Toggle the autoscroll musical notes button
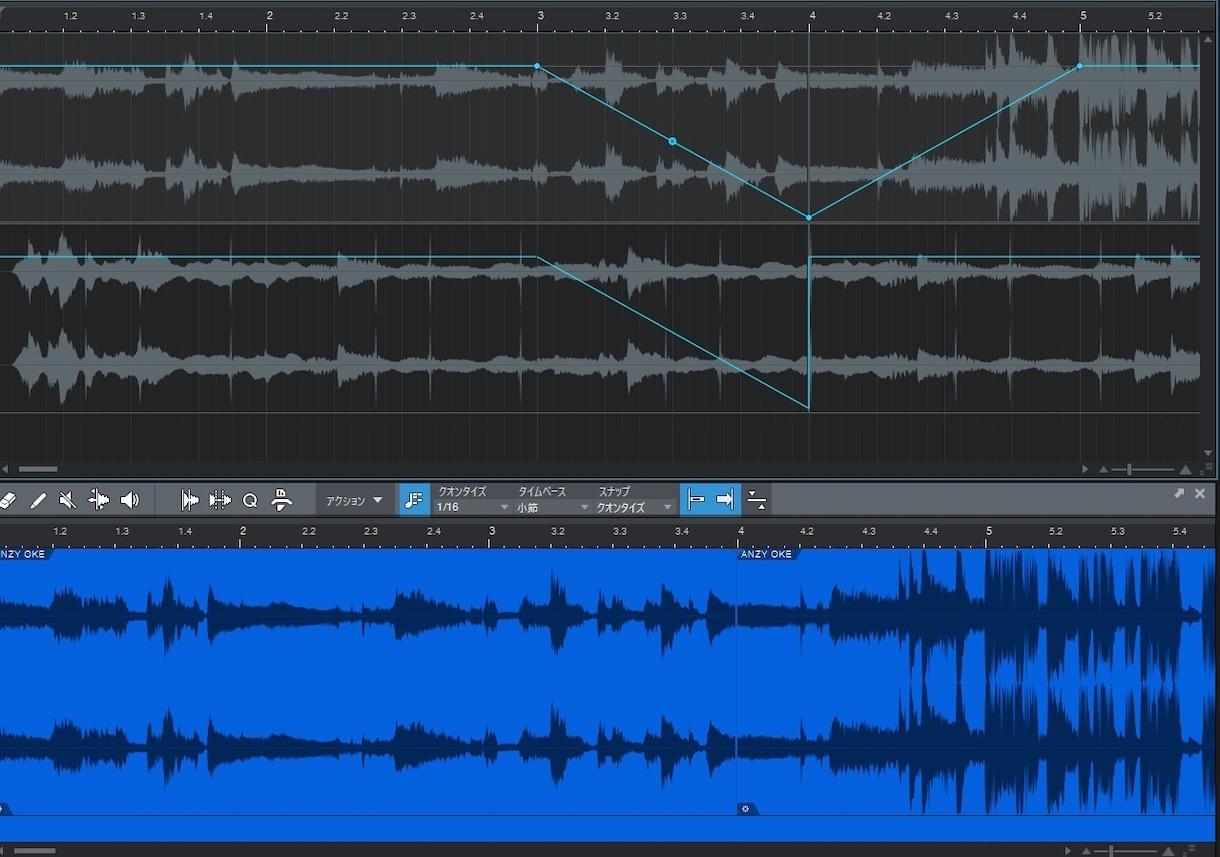This screenshot has height=857, width=1220. pyautogui.click(x=415, y=499)
